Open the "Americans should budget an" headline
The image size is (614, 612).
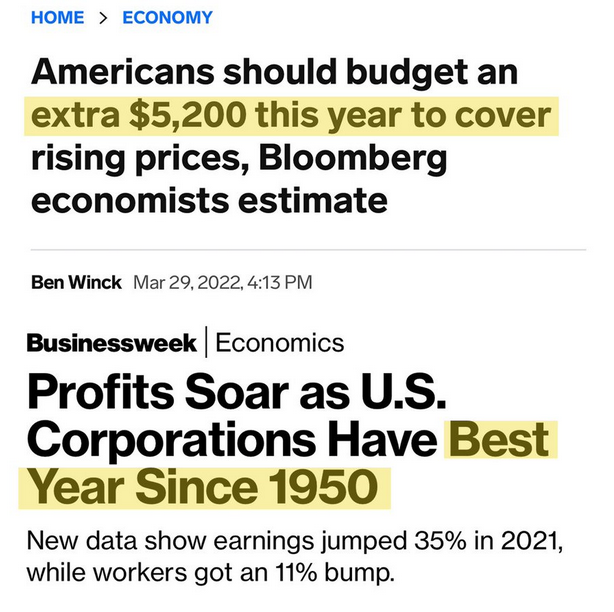[x=274, y=72]
